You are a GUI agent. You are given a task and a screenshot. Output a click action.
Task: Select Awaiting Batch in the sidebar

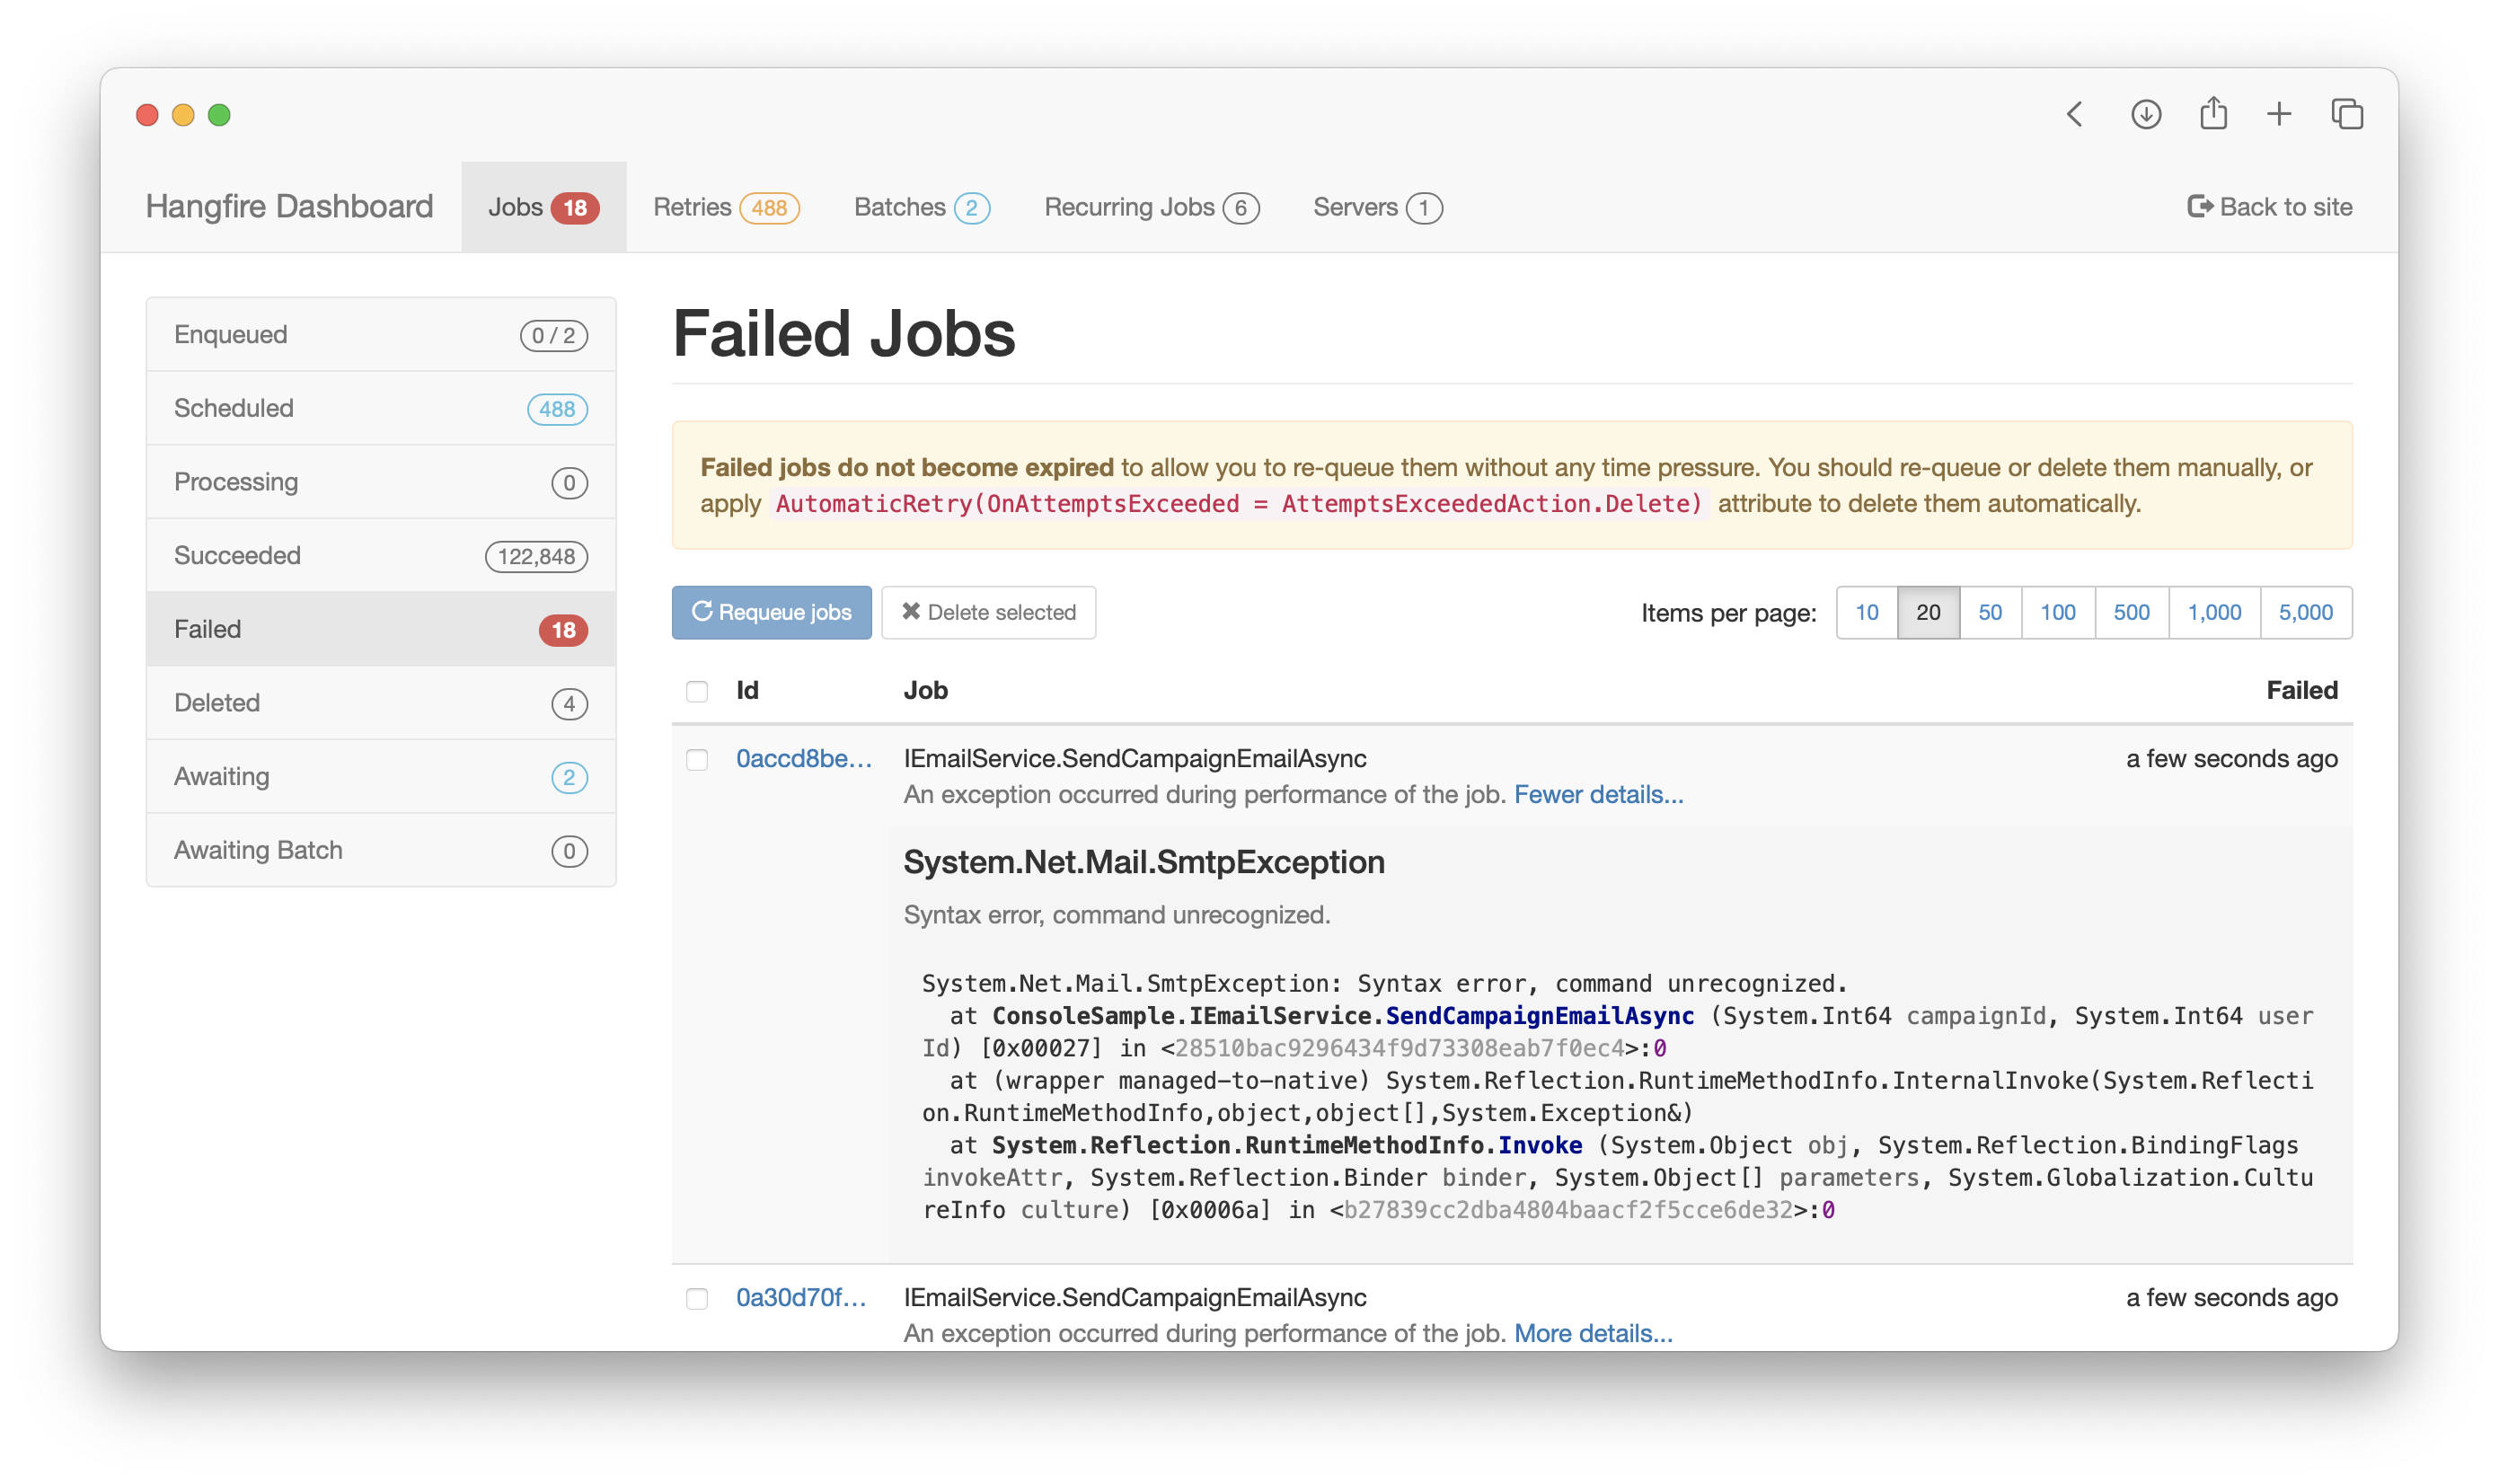[381, 850]
